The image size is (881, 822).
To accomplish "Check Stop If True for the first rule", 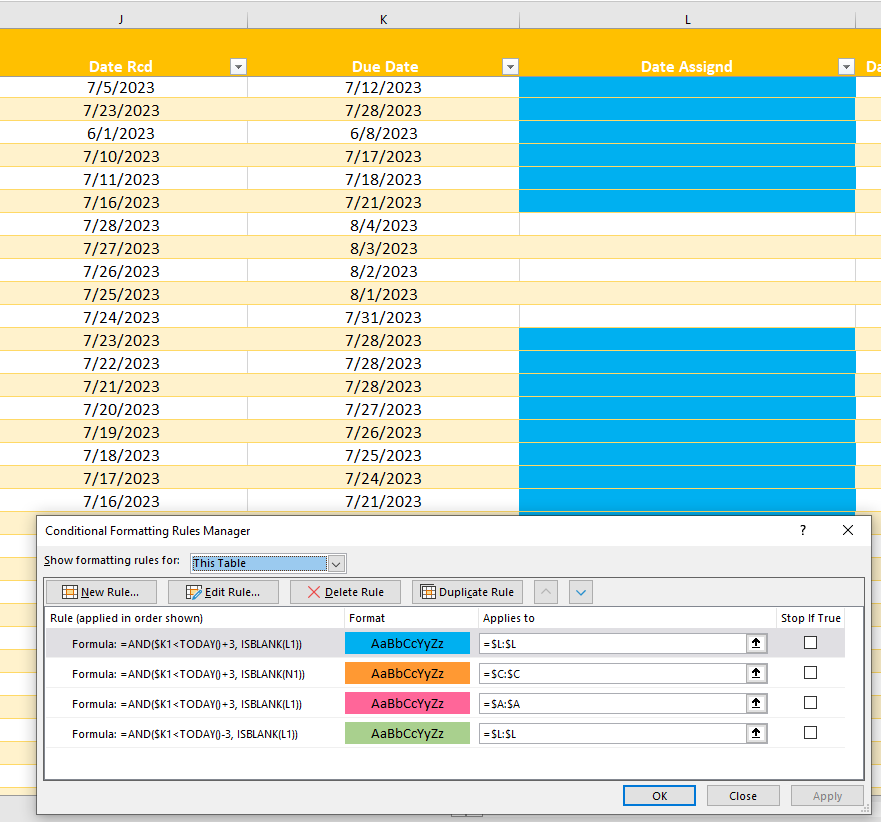I will (811, 644).
